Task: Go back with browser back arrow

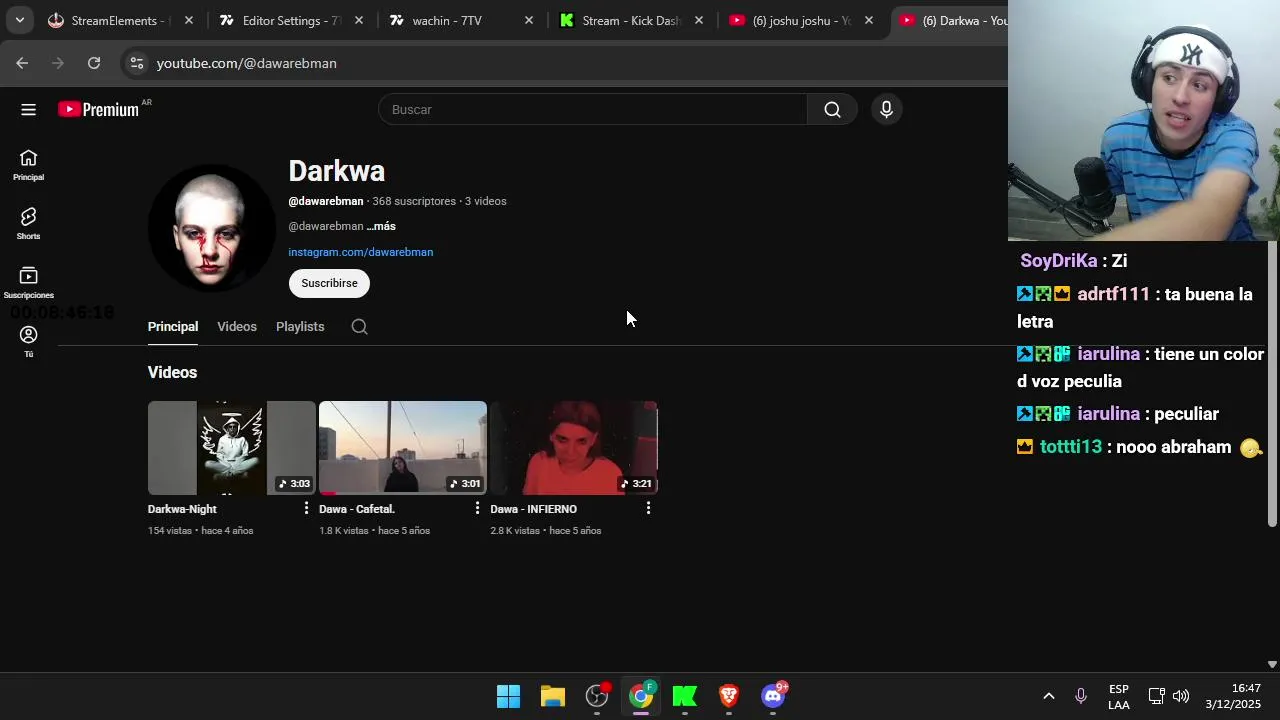Action: tap(22, 63)
